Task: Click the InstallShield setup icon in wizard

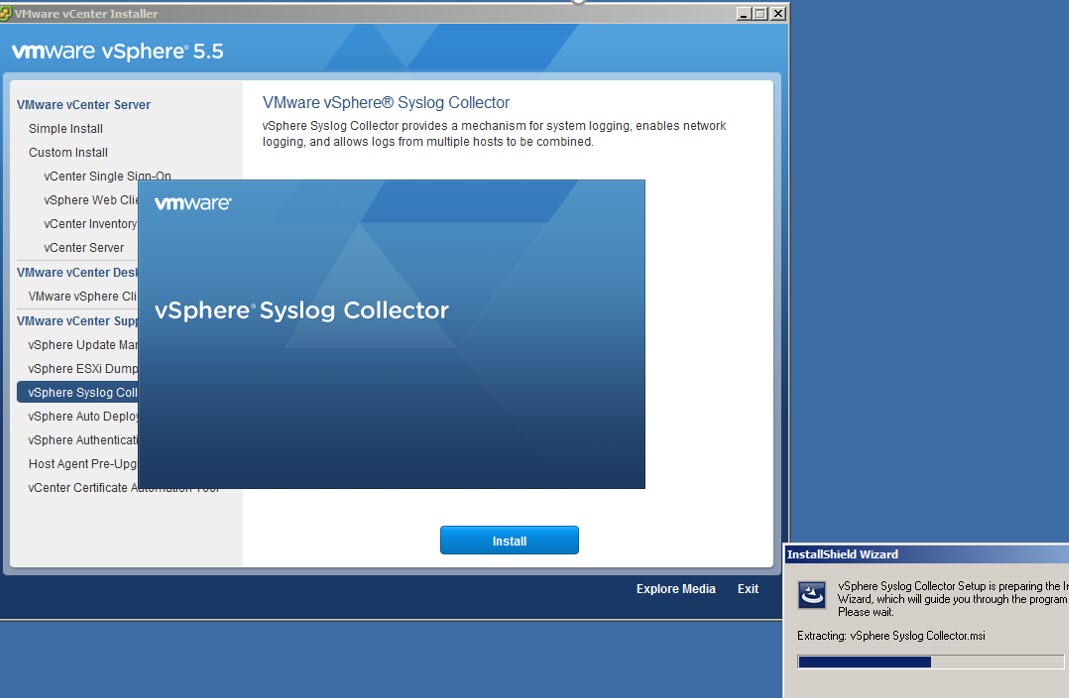Action: 811,596
